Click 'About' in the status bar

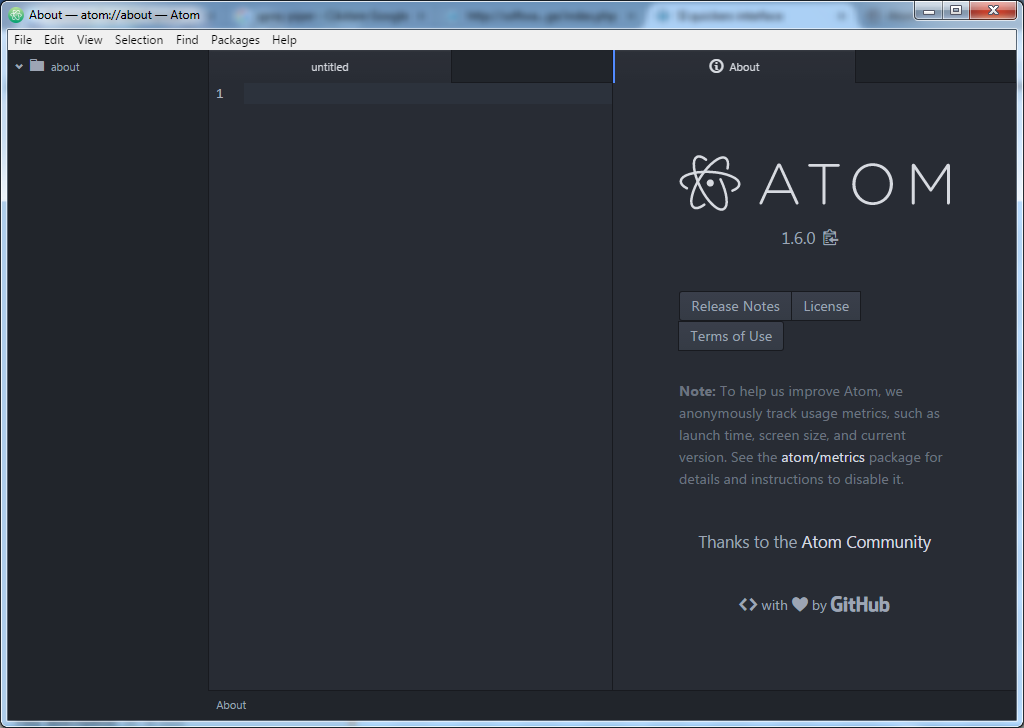click(231, 705)
